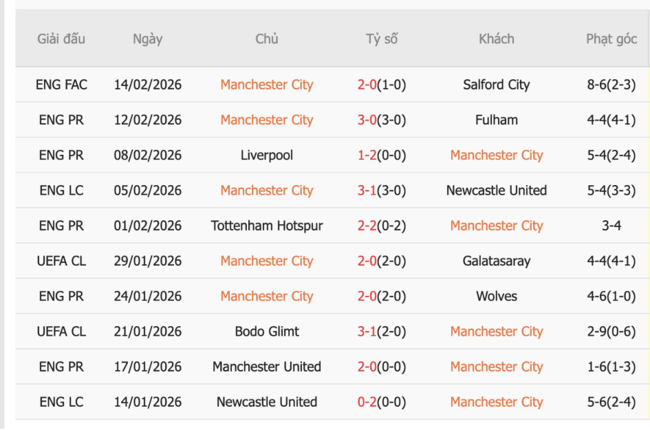Click the "Tỷ số" column header

[381, 39]
